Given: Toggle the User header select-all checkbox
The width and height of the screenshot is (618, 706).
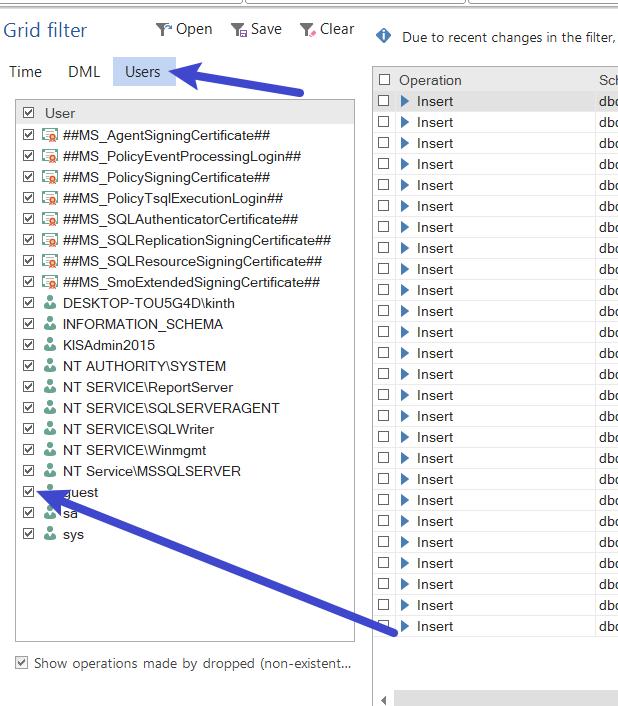Looking at the screenshot, I should click(x=28, y=113).
